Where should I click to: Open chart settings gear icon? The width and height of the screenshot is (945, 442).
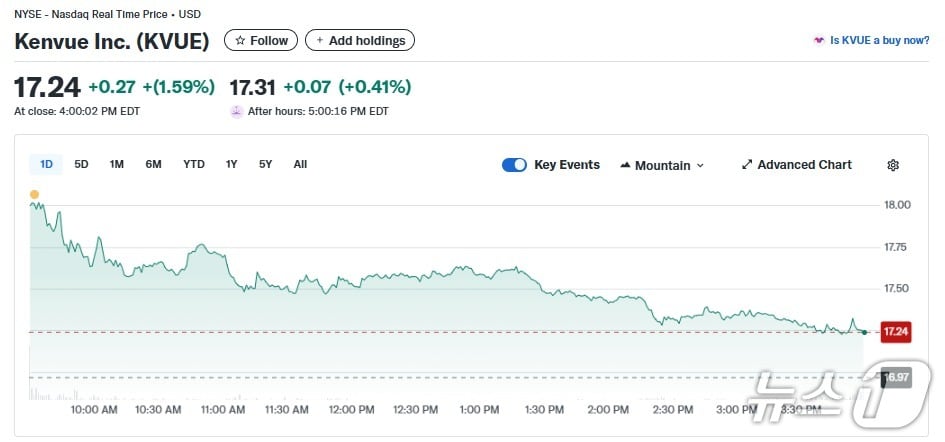893,165
